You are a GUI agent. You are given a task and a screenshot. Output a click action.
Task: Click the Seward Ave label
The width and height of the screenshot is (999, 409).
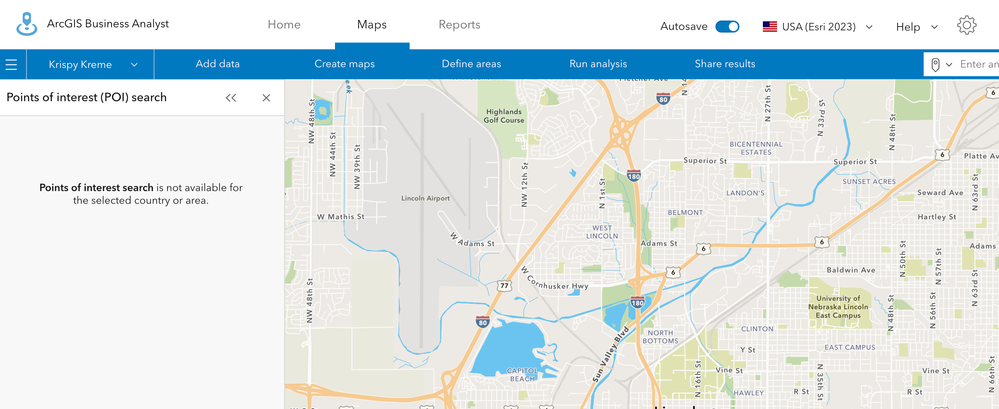pos(940,192)
